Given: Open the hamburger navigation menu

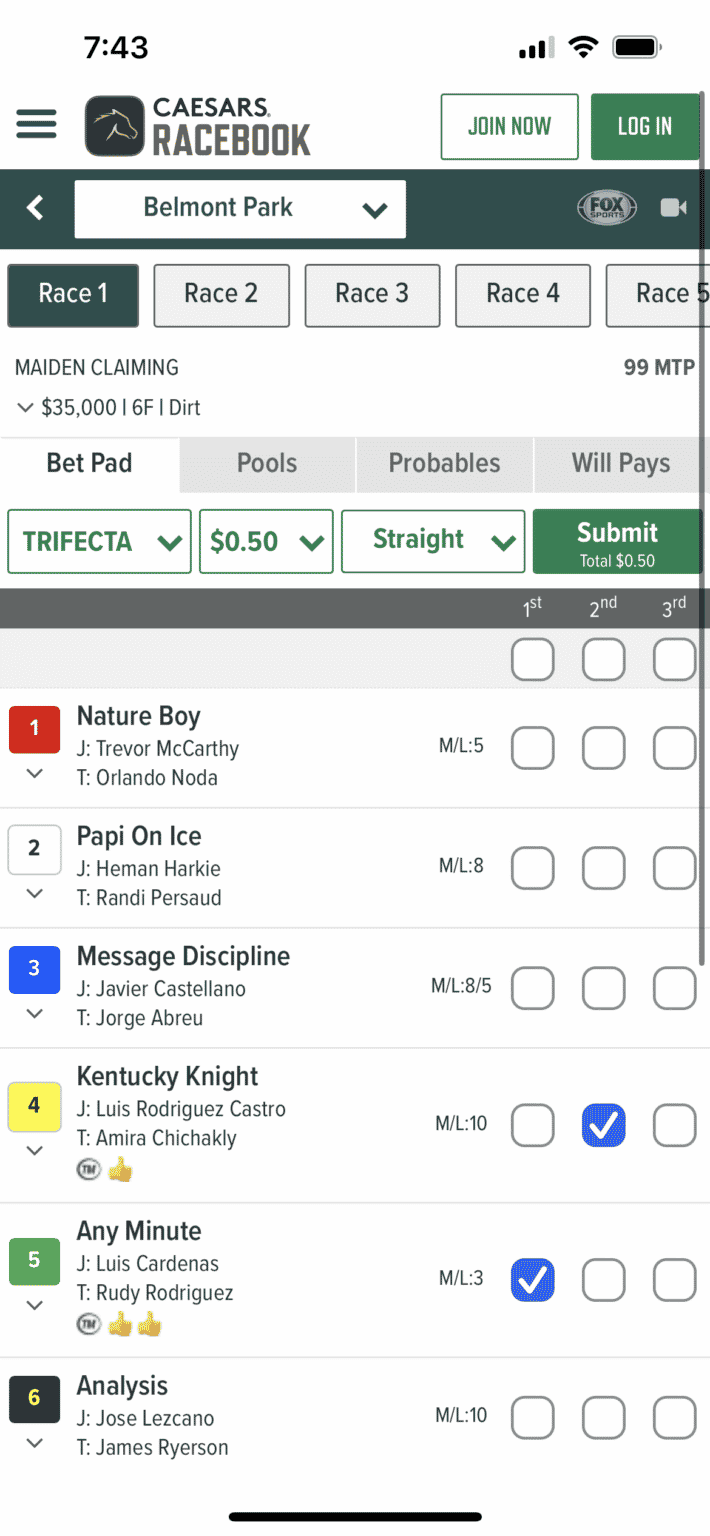Looking at the screenshot, I should 36,125.
